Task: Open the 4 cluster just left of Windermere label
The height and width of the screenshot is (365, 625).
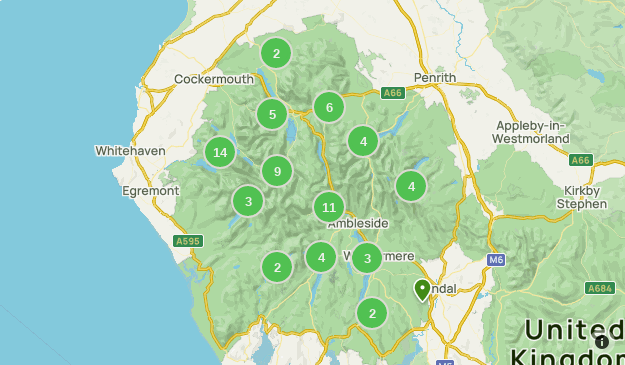Action: (x=321, y=257)
